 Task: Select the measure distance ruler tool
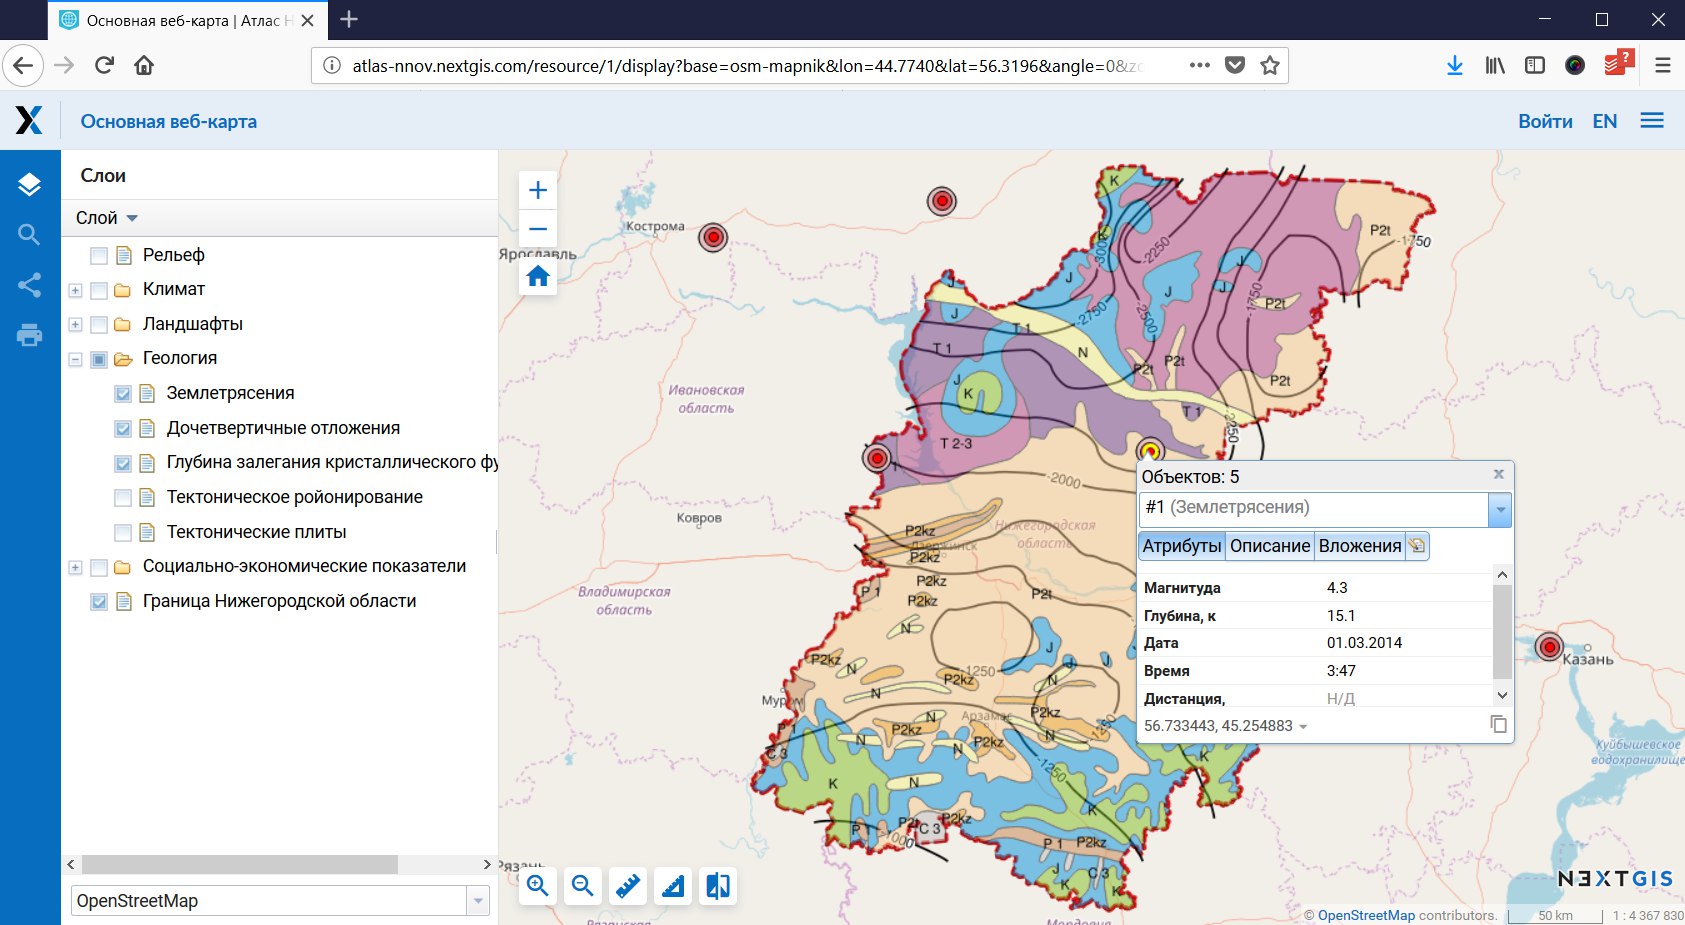(628, 886)
